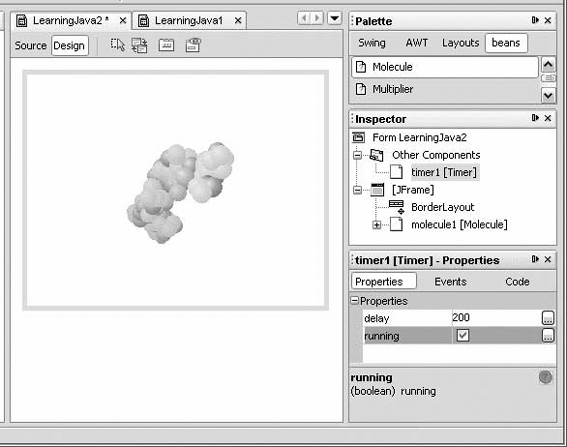Screen dimensions: 567x447
Task: Open the delay property editor ellipsis button
Action: click(548, 318)
